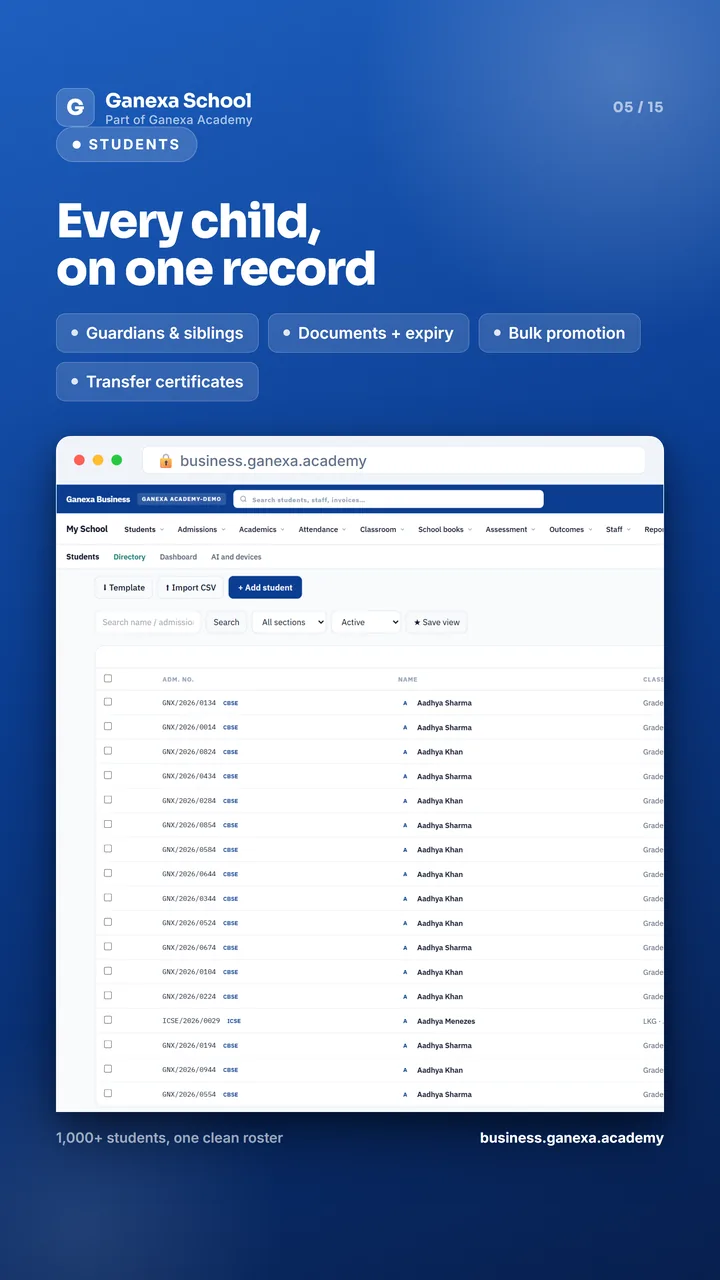Screen dimensions: 720x1280
Task: Tick the checkbox beside GNX/2026/0584
Action: tap(108, 849)
